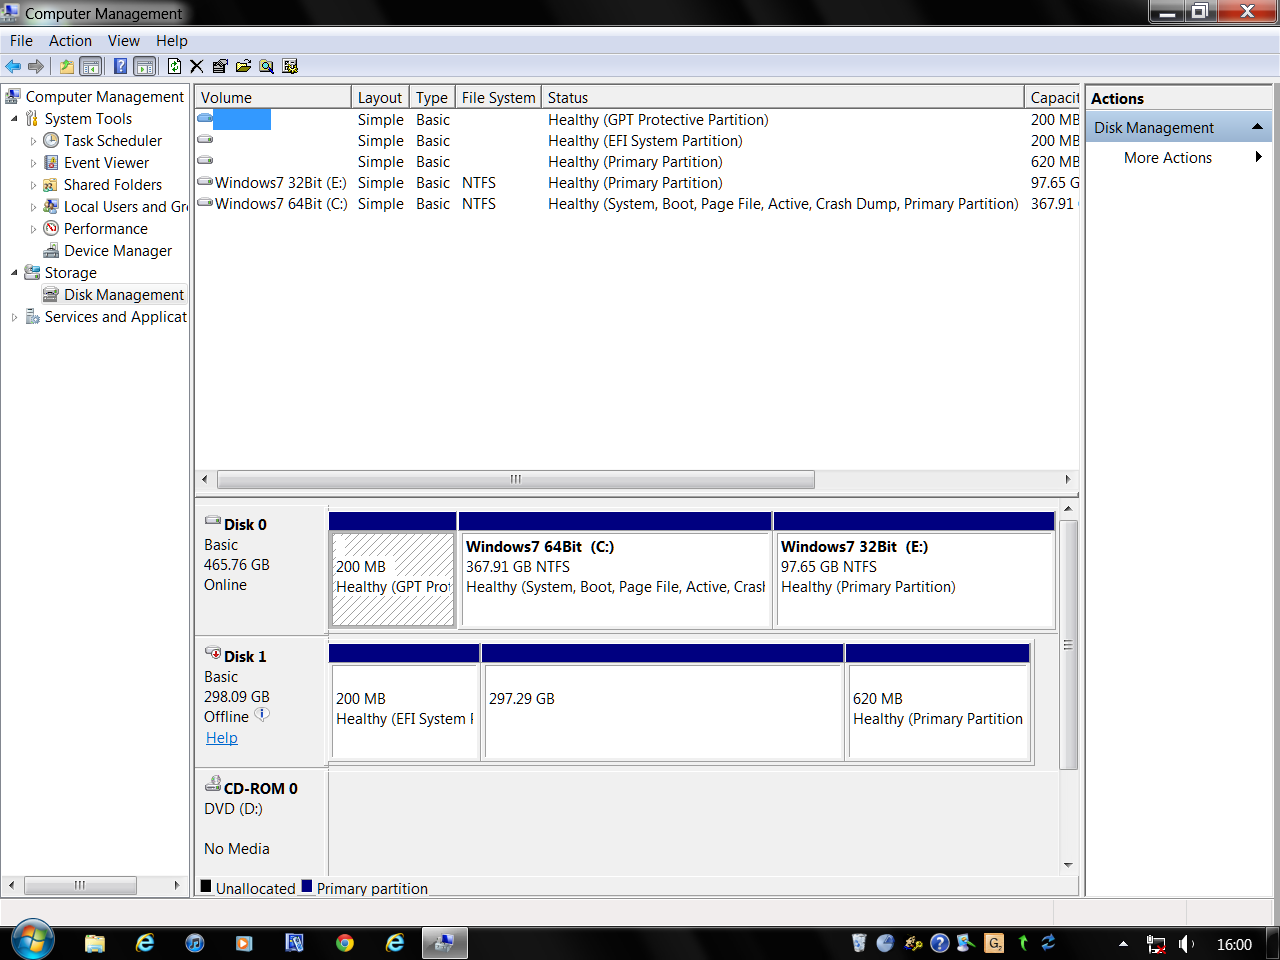Expand the Event Viewer node
Image resolution: width=1280 pixels, height=960 pixels.
pos(33,163)
